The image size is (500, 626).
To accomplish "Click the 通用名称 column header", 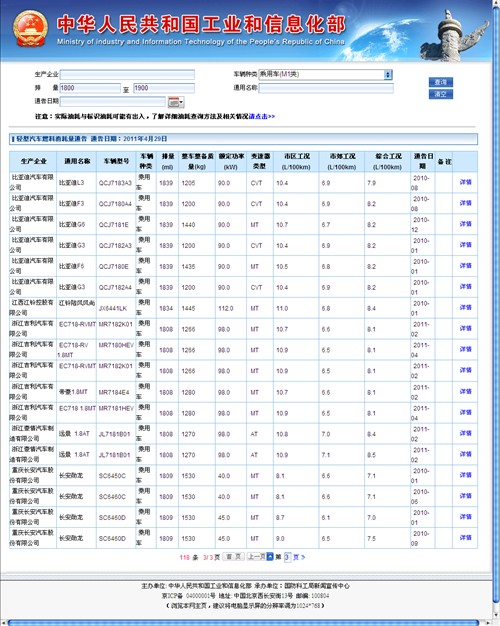I will click(77, 161).
